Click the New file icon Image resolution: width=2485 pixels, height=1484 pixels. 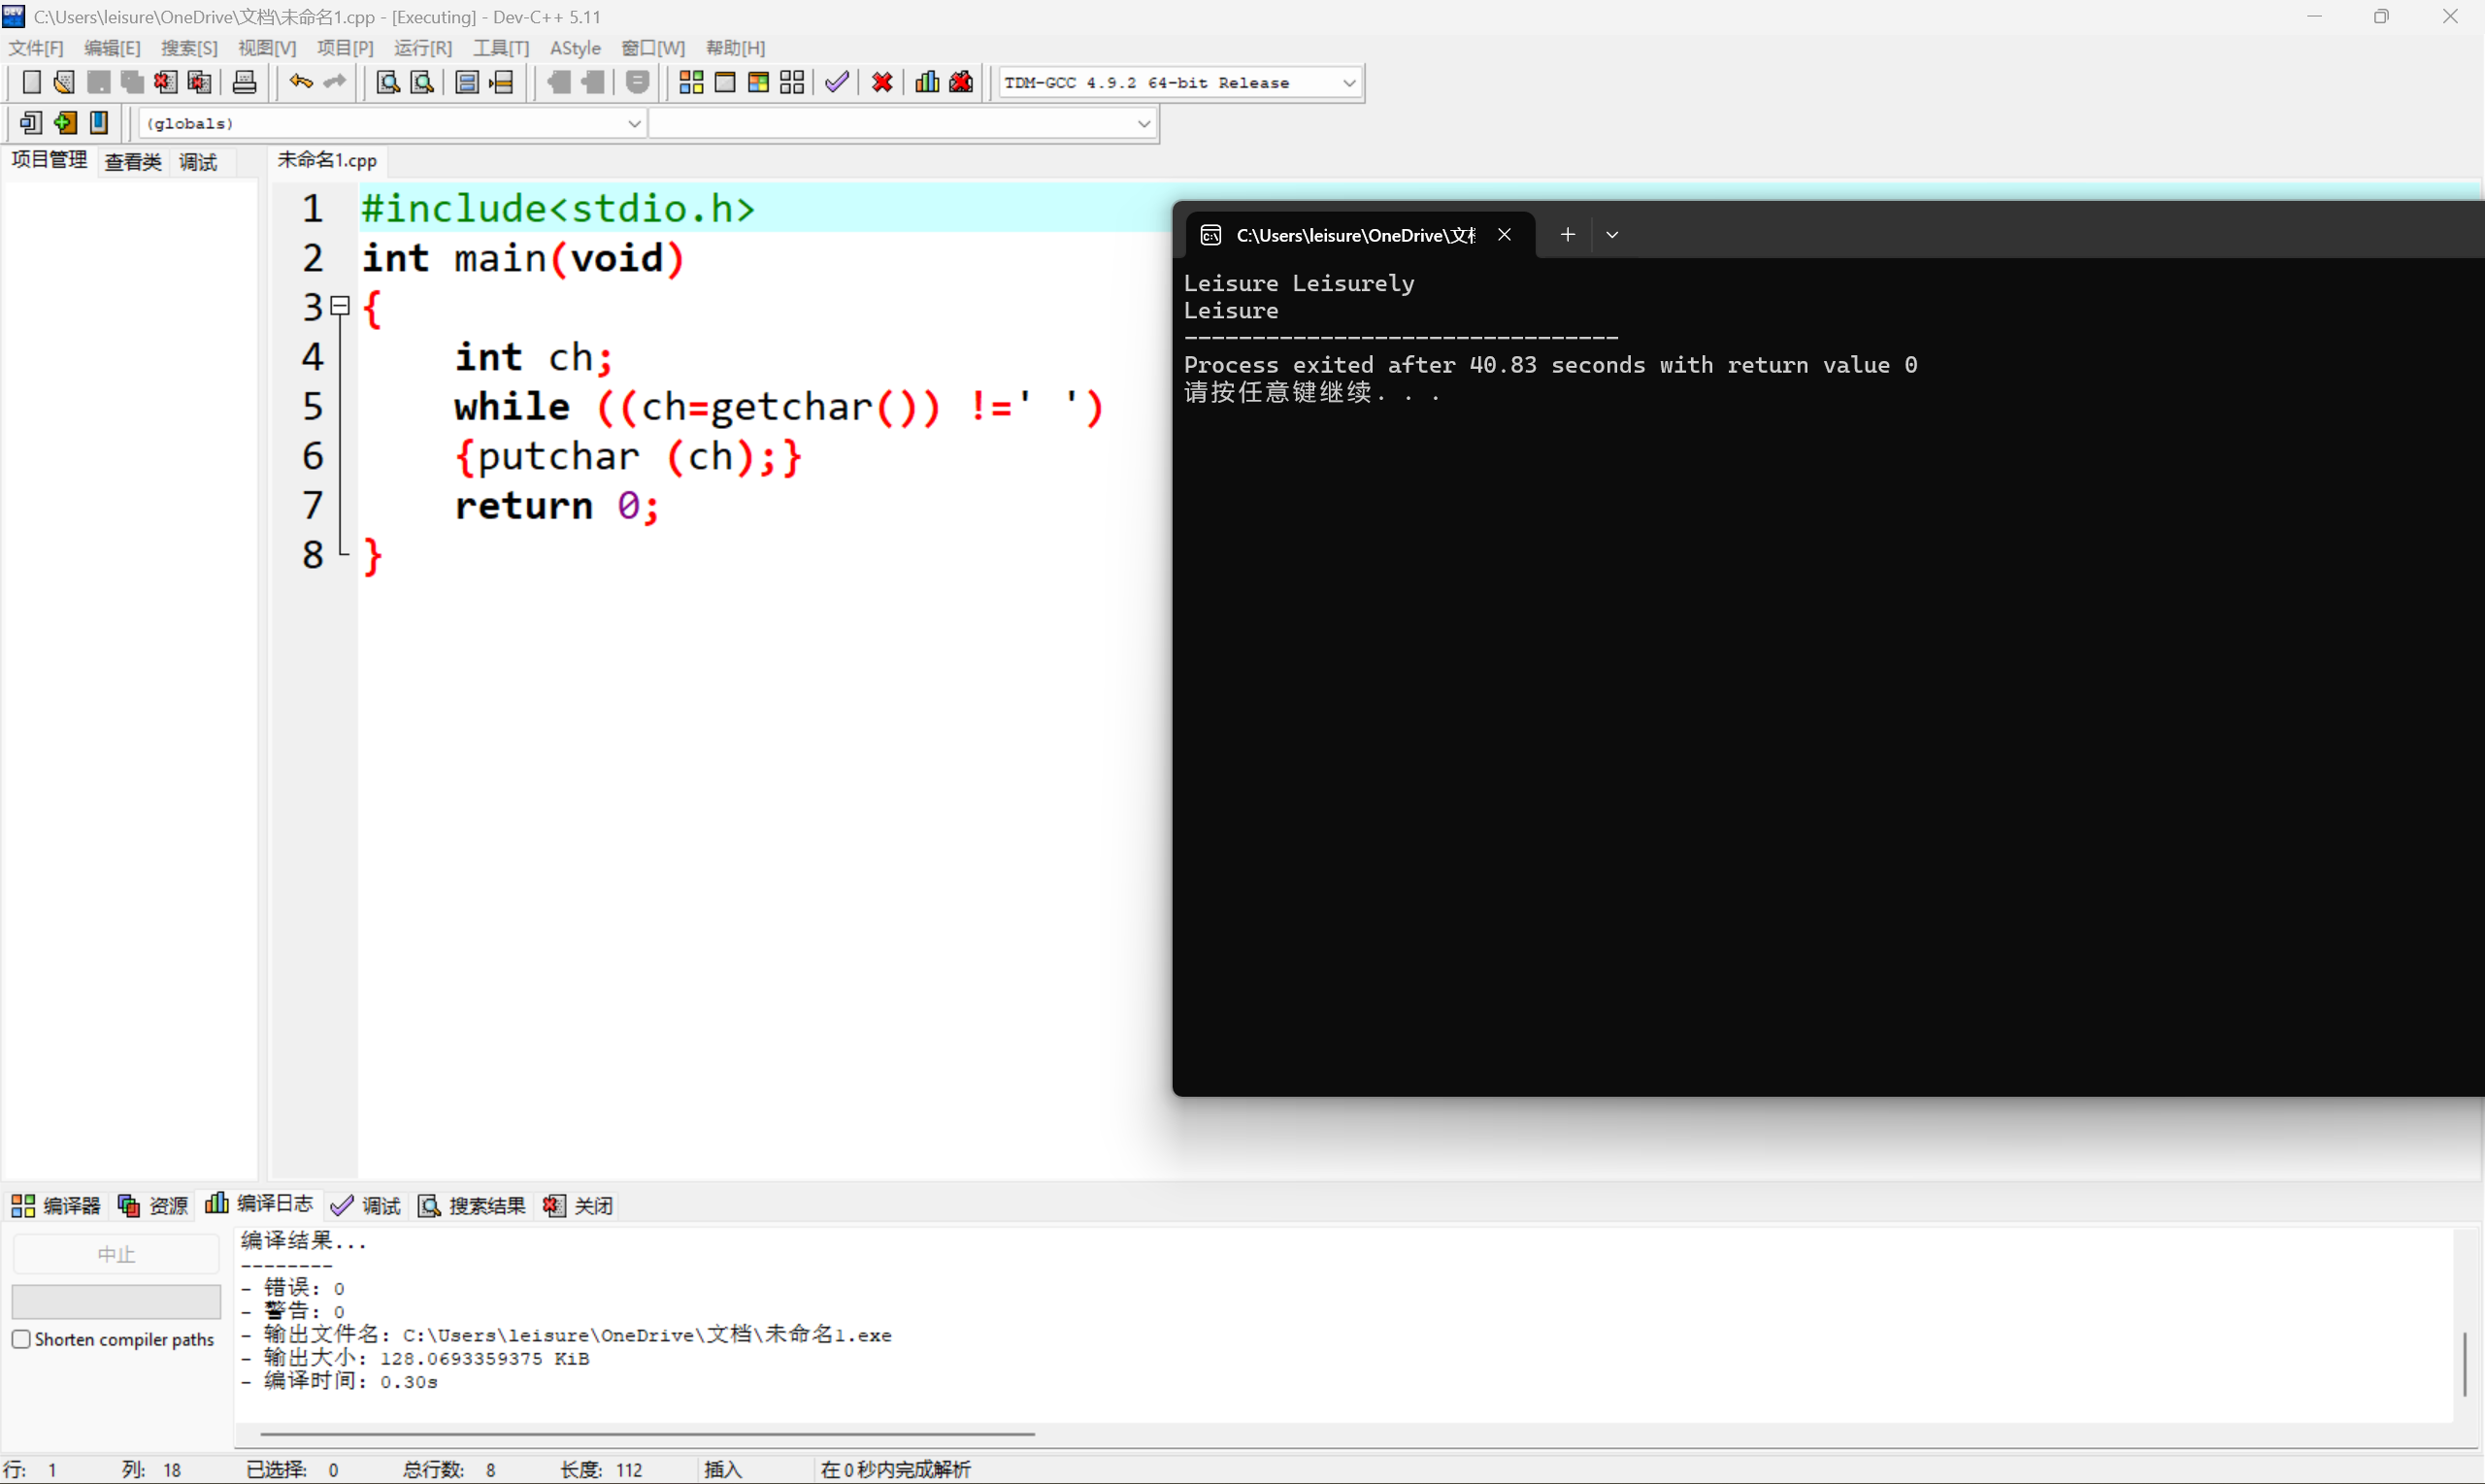31,82
